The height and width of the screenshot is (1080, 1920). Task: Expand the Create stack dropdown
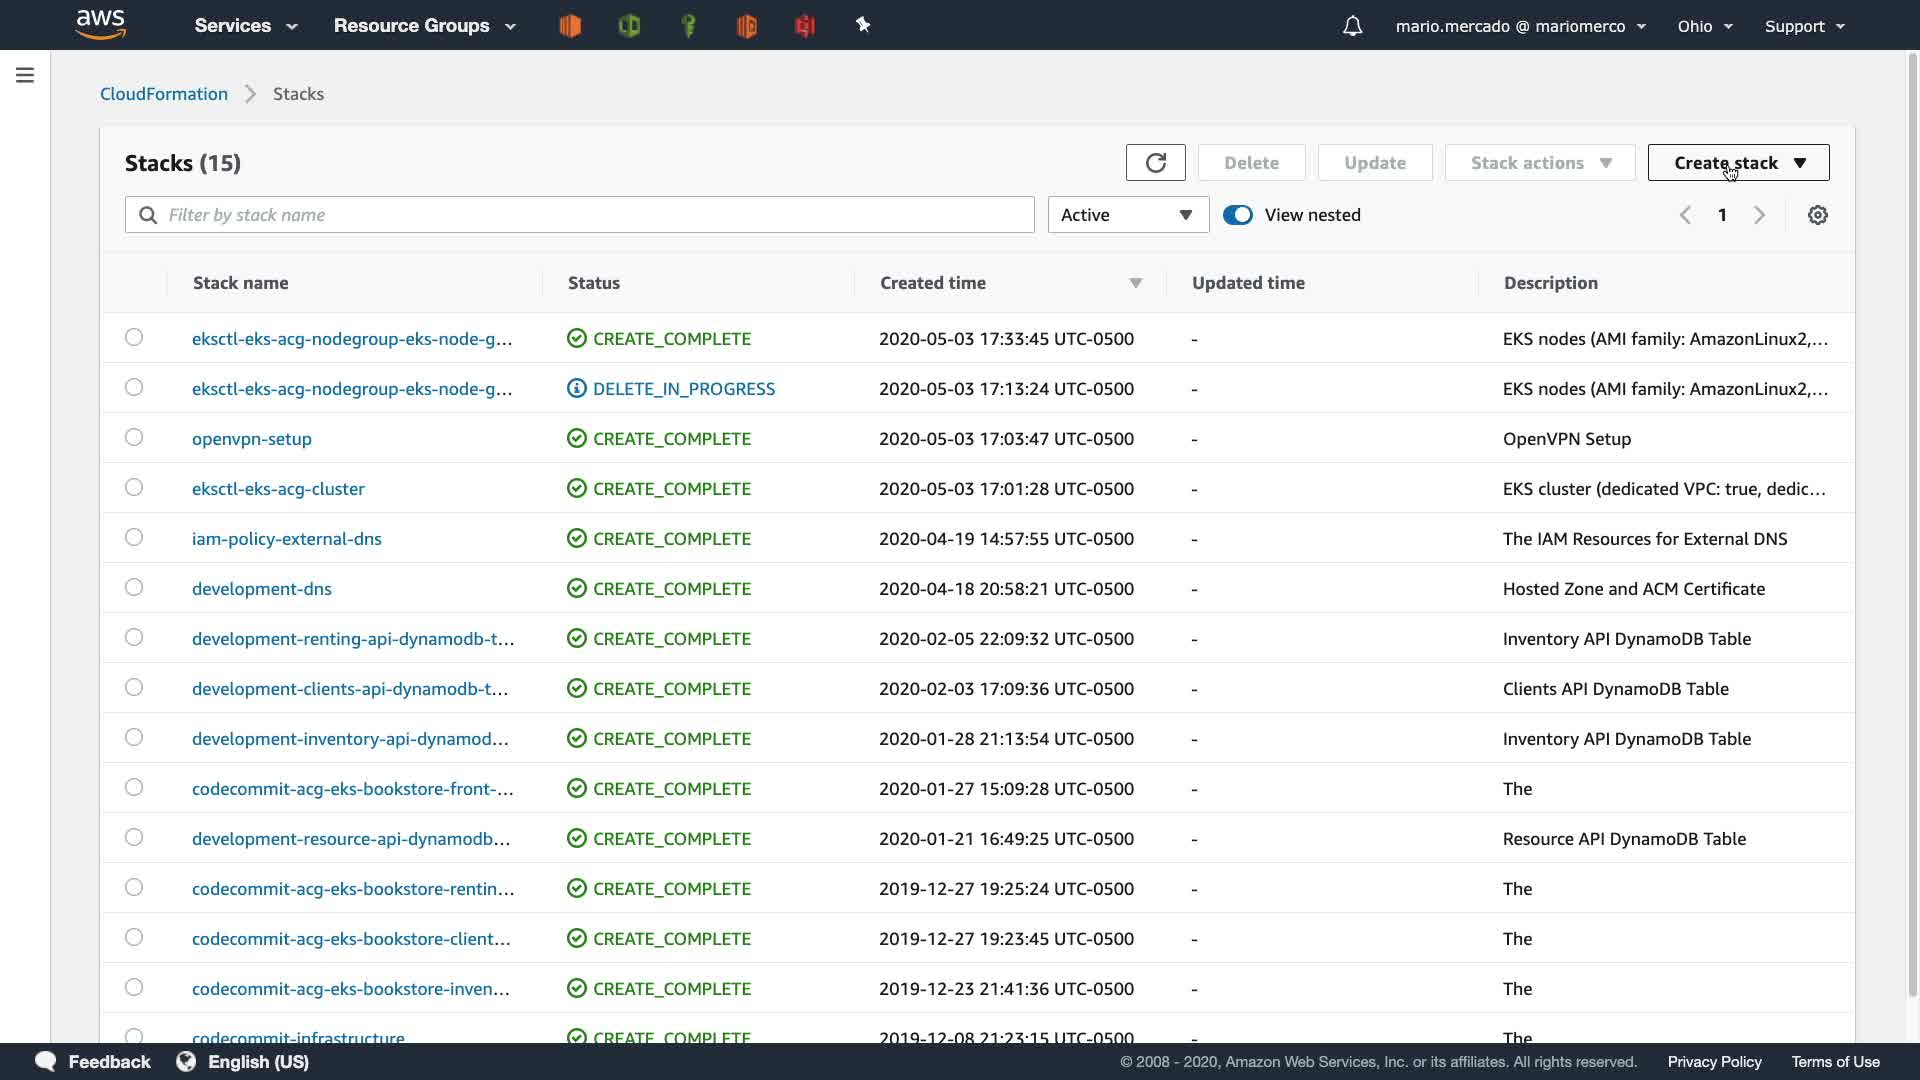[x=1738, y=163]
